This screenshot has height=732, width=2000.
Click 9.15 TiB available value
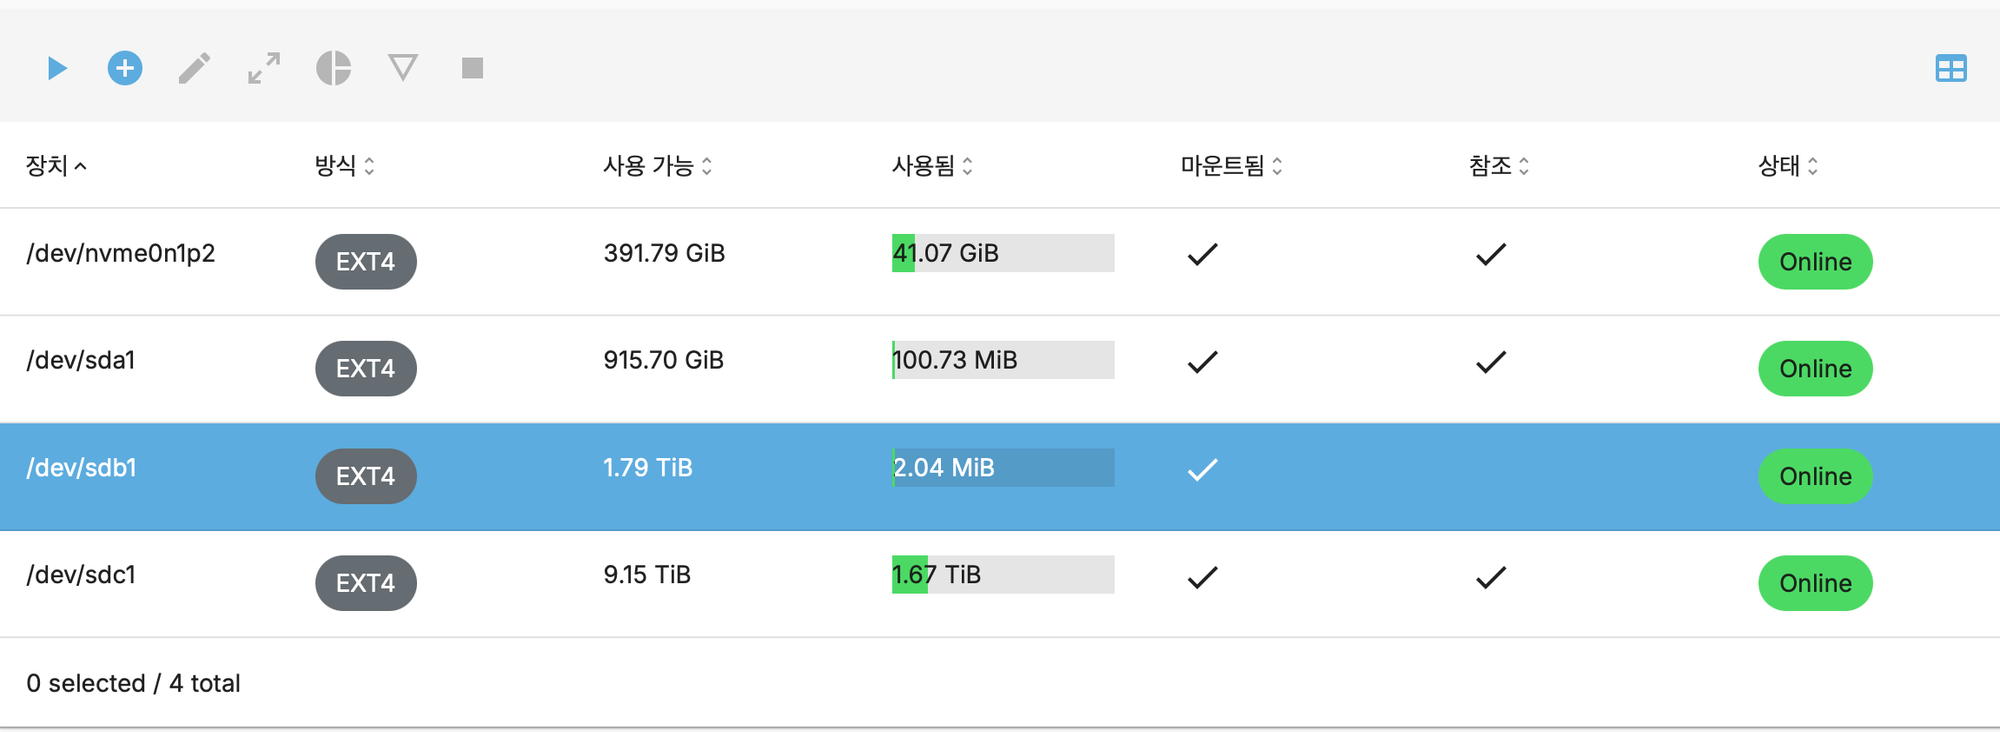click(647, 575)
